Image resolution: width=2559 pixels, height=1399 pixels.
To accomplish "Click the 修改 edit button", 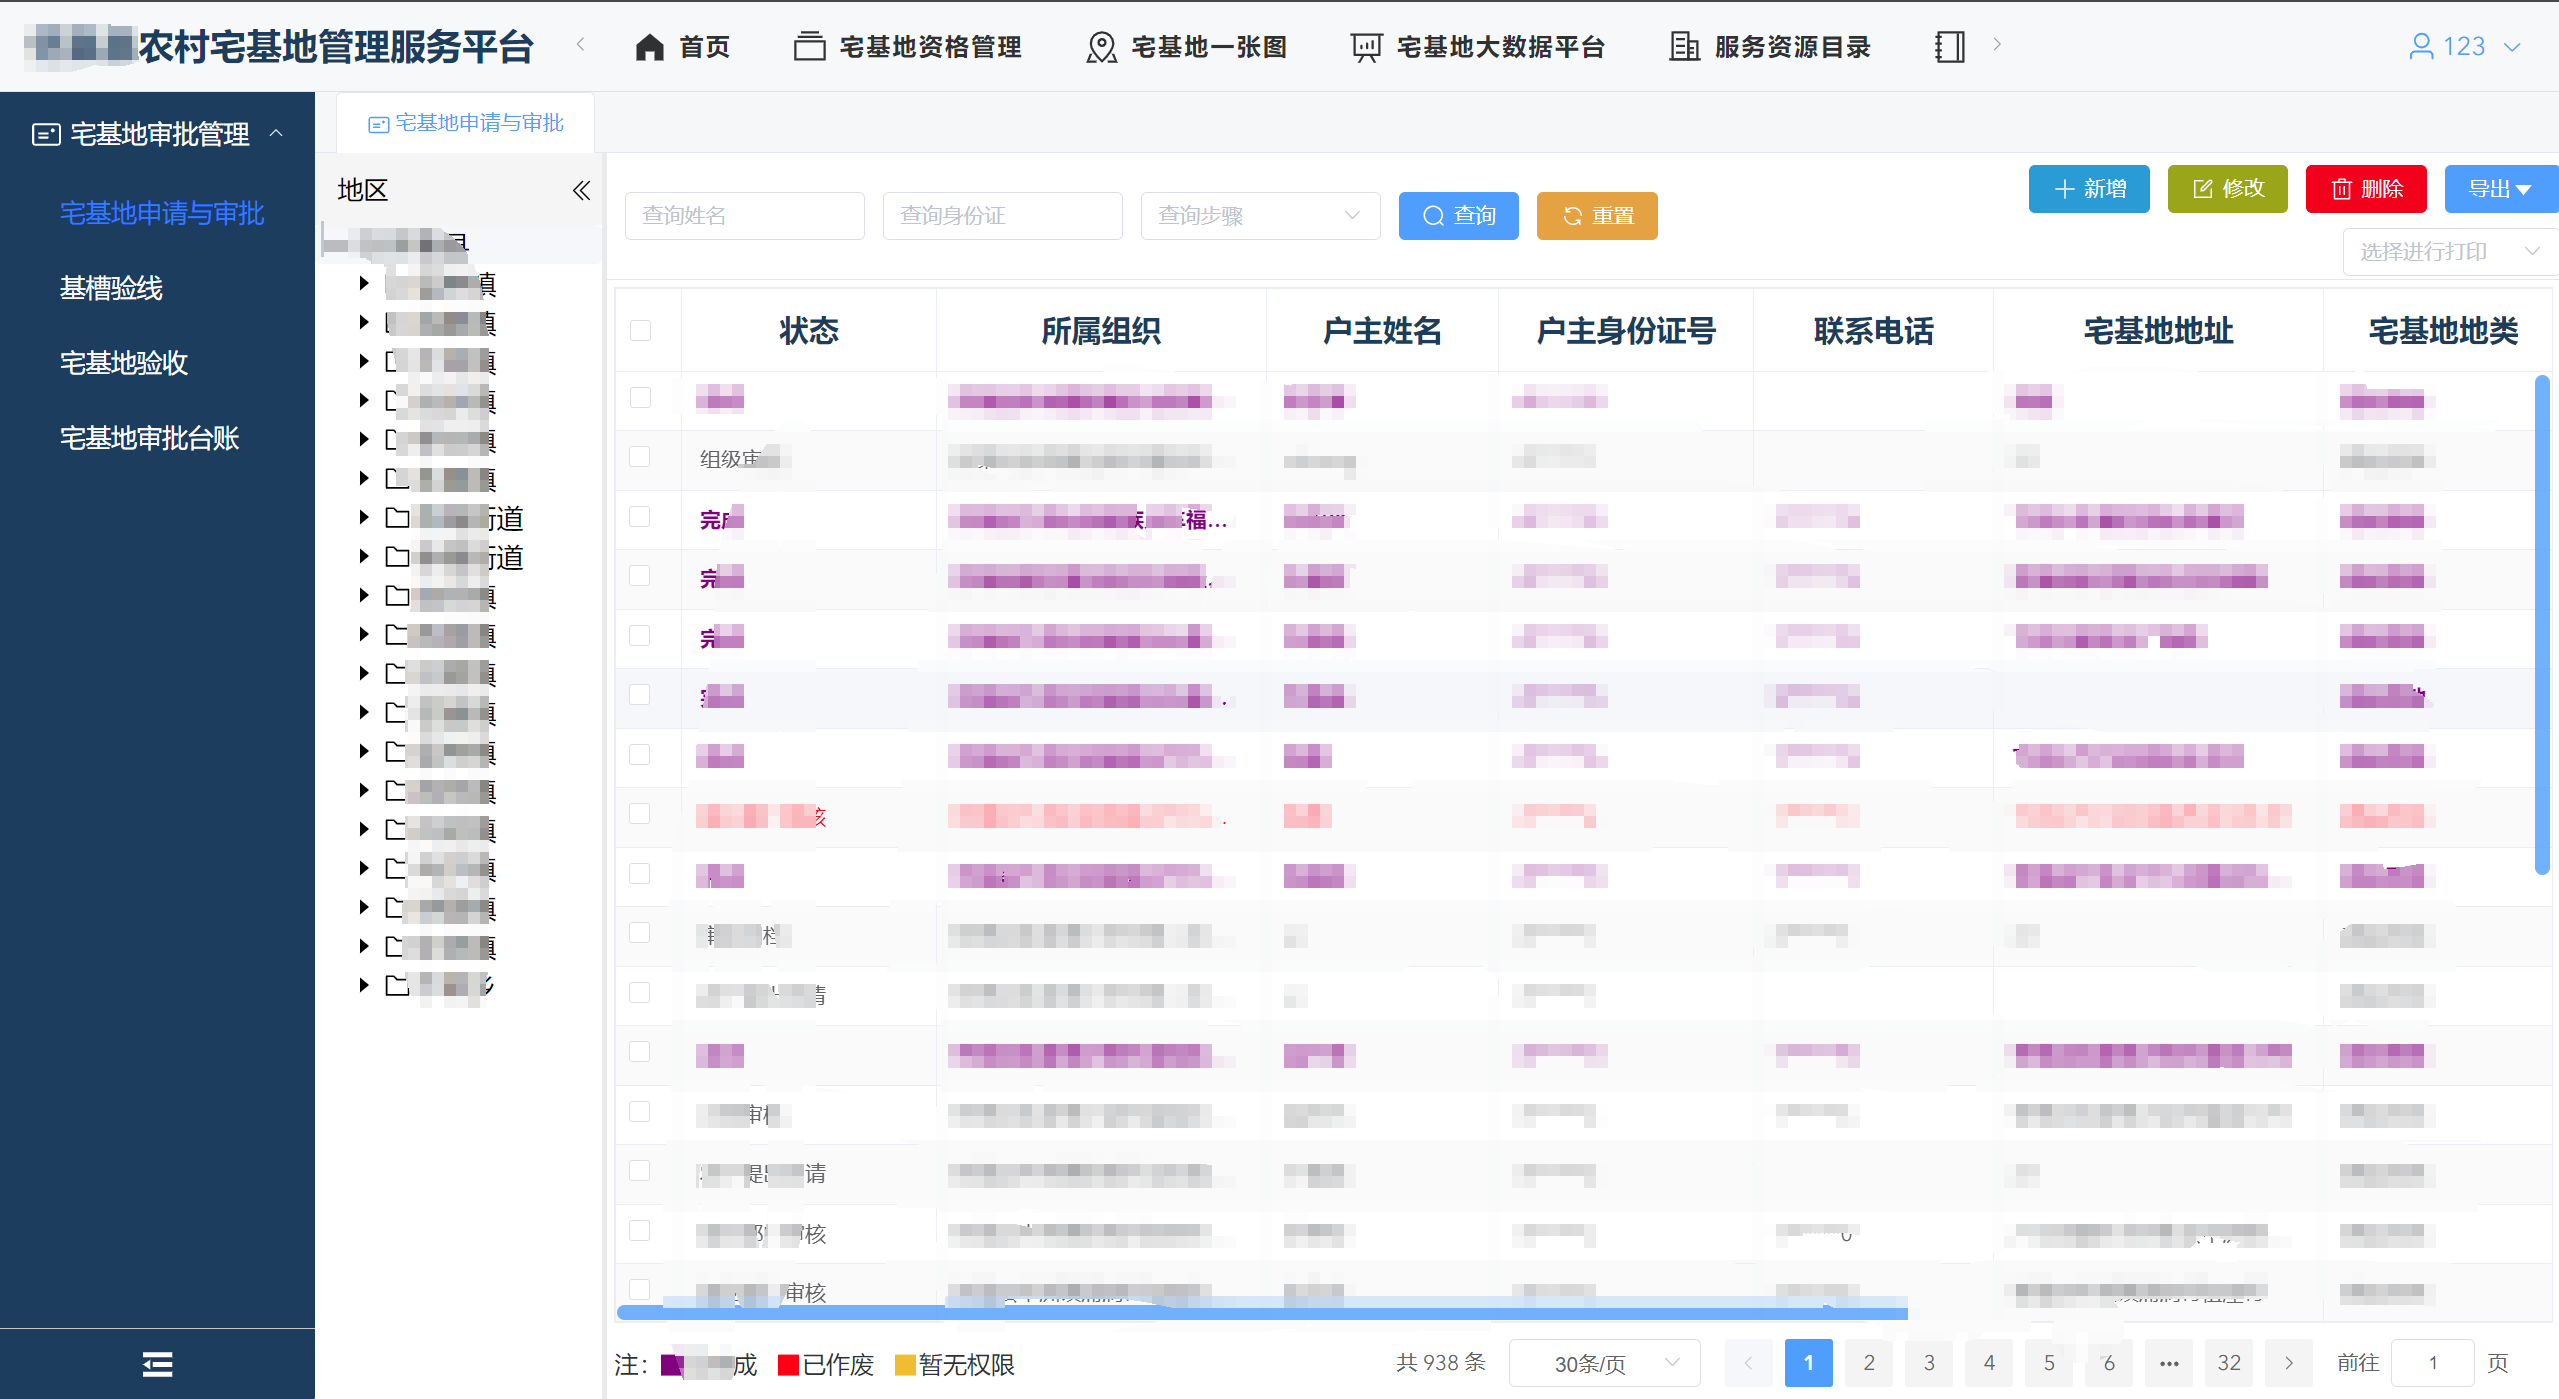I will [x=2227, y=189].
